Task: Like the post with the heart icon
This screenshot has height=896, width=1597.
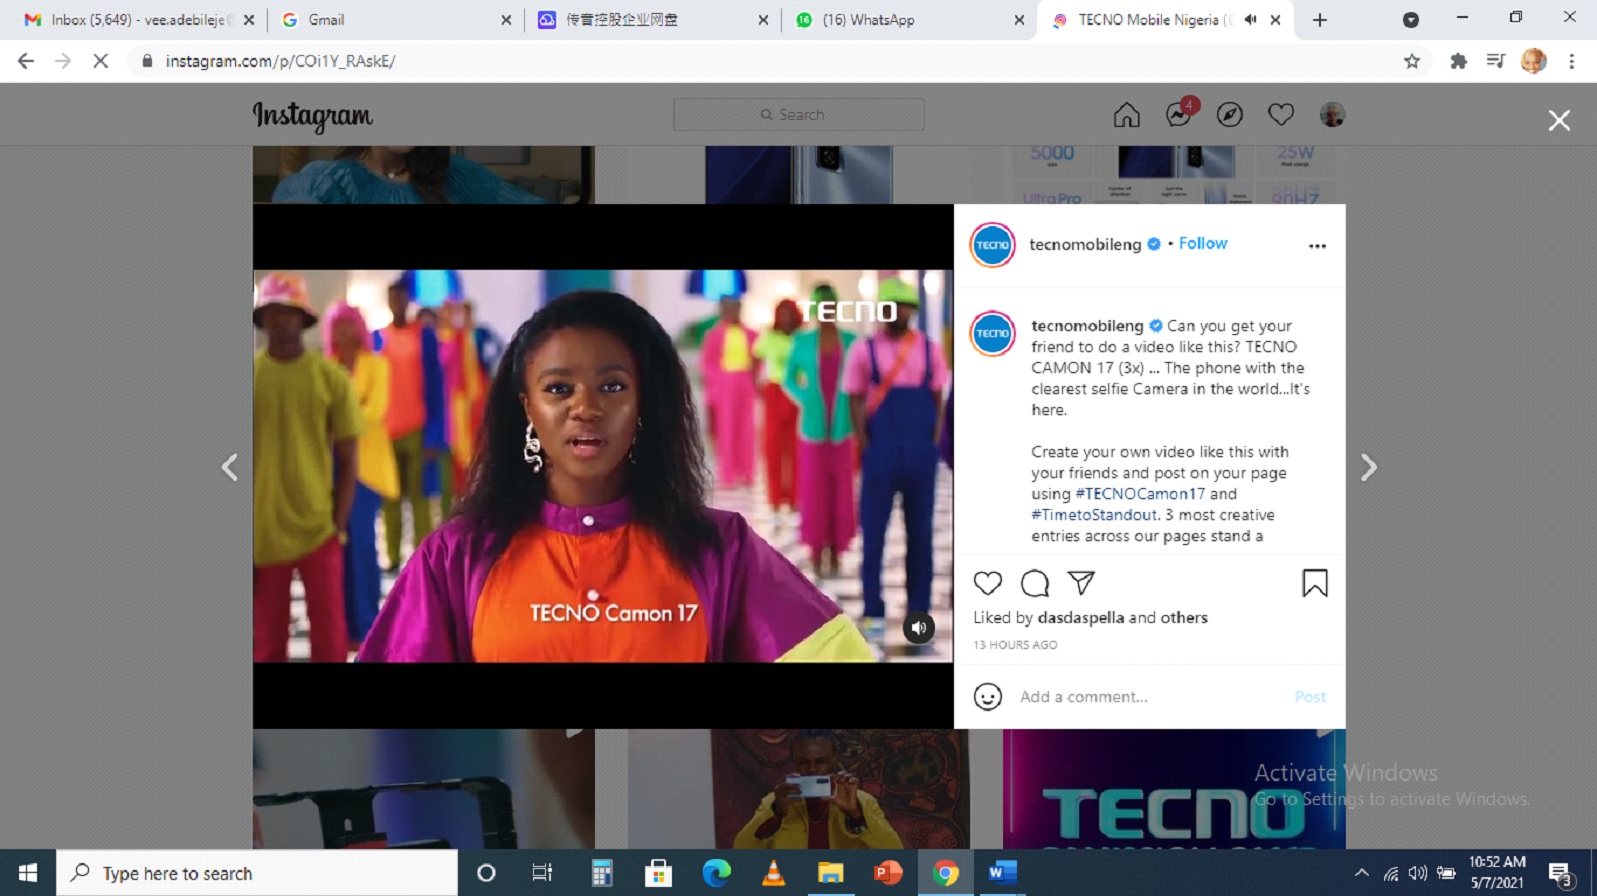Action: point(987,583)
